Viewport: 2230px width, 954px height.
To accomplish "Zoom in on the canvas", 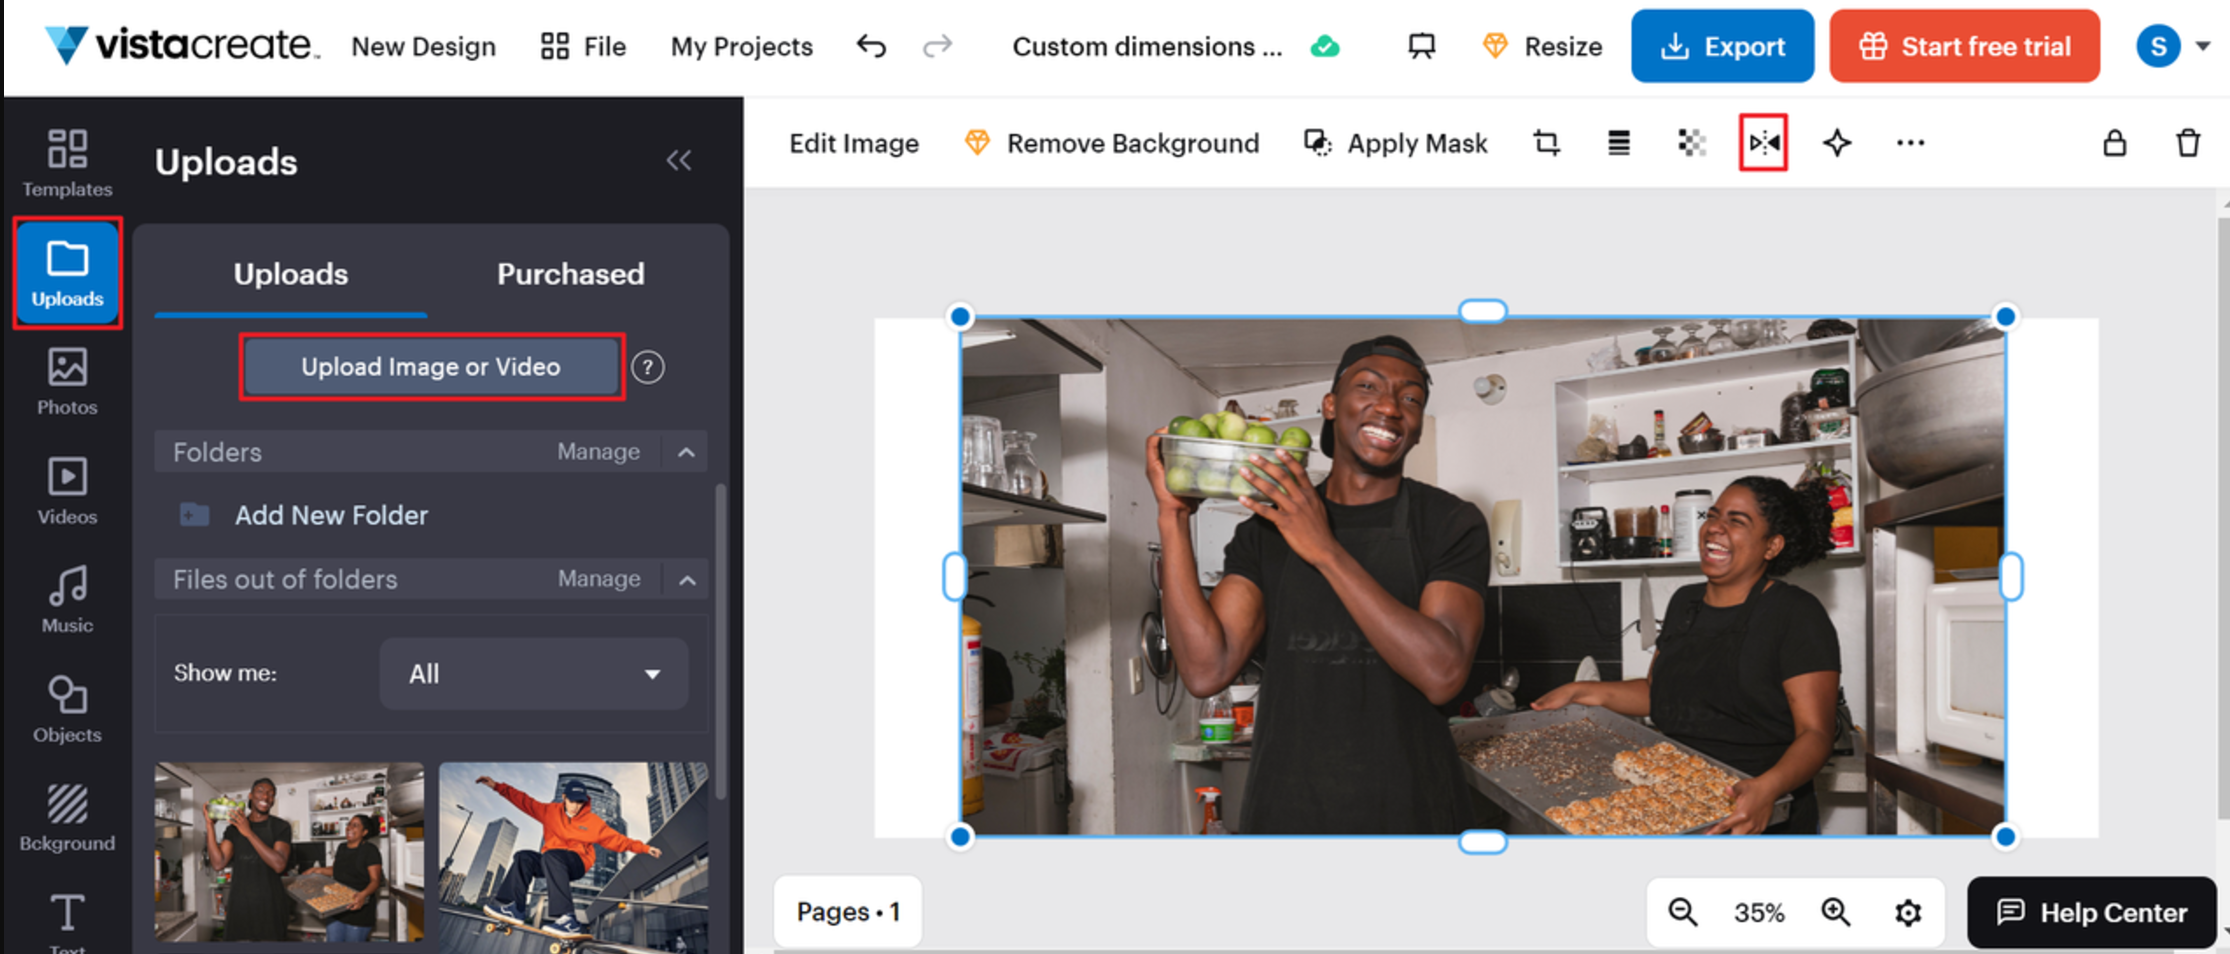I will click(x=1836, y=912).
